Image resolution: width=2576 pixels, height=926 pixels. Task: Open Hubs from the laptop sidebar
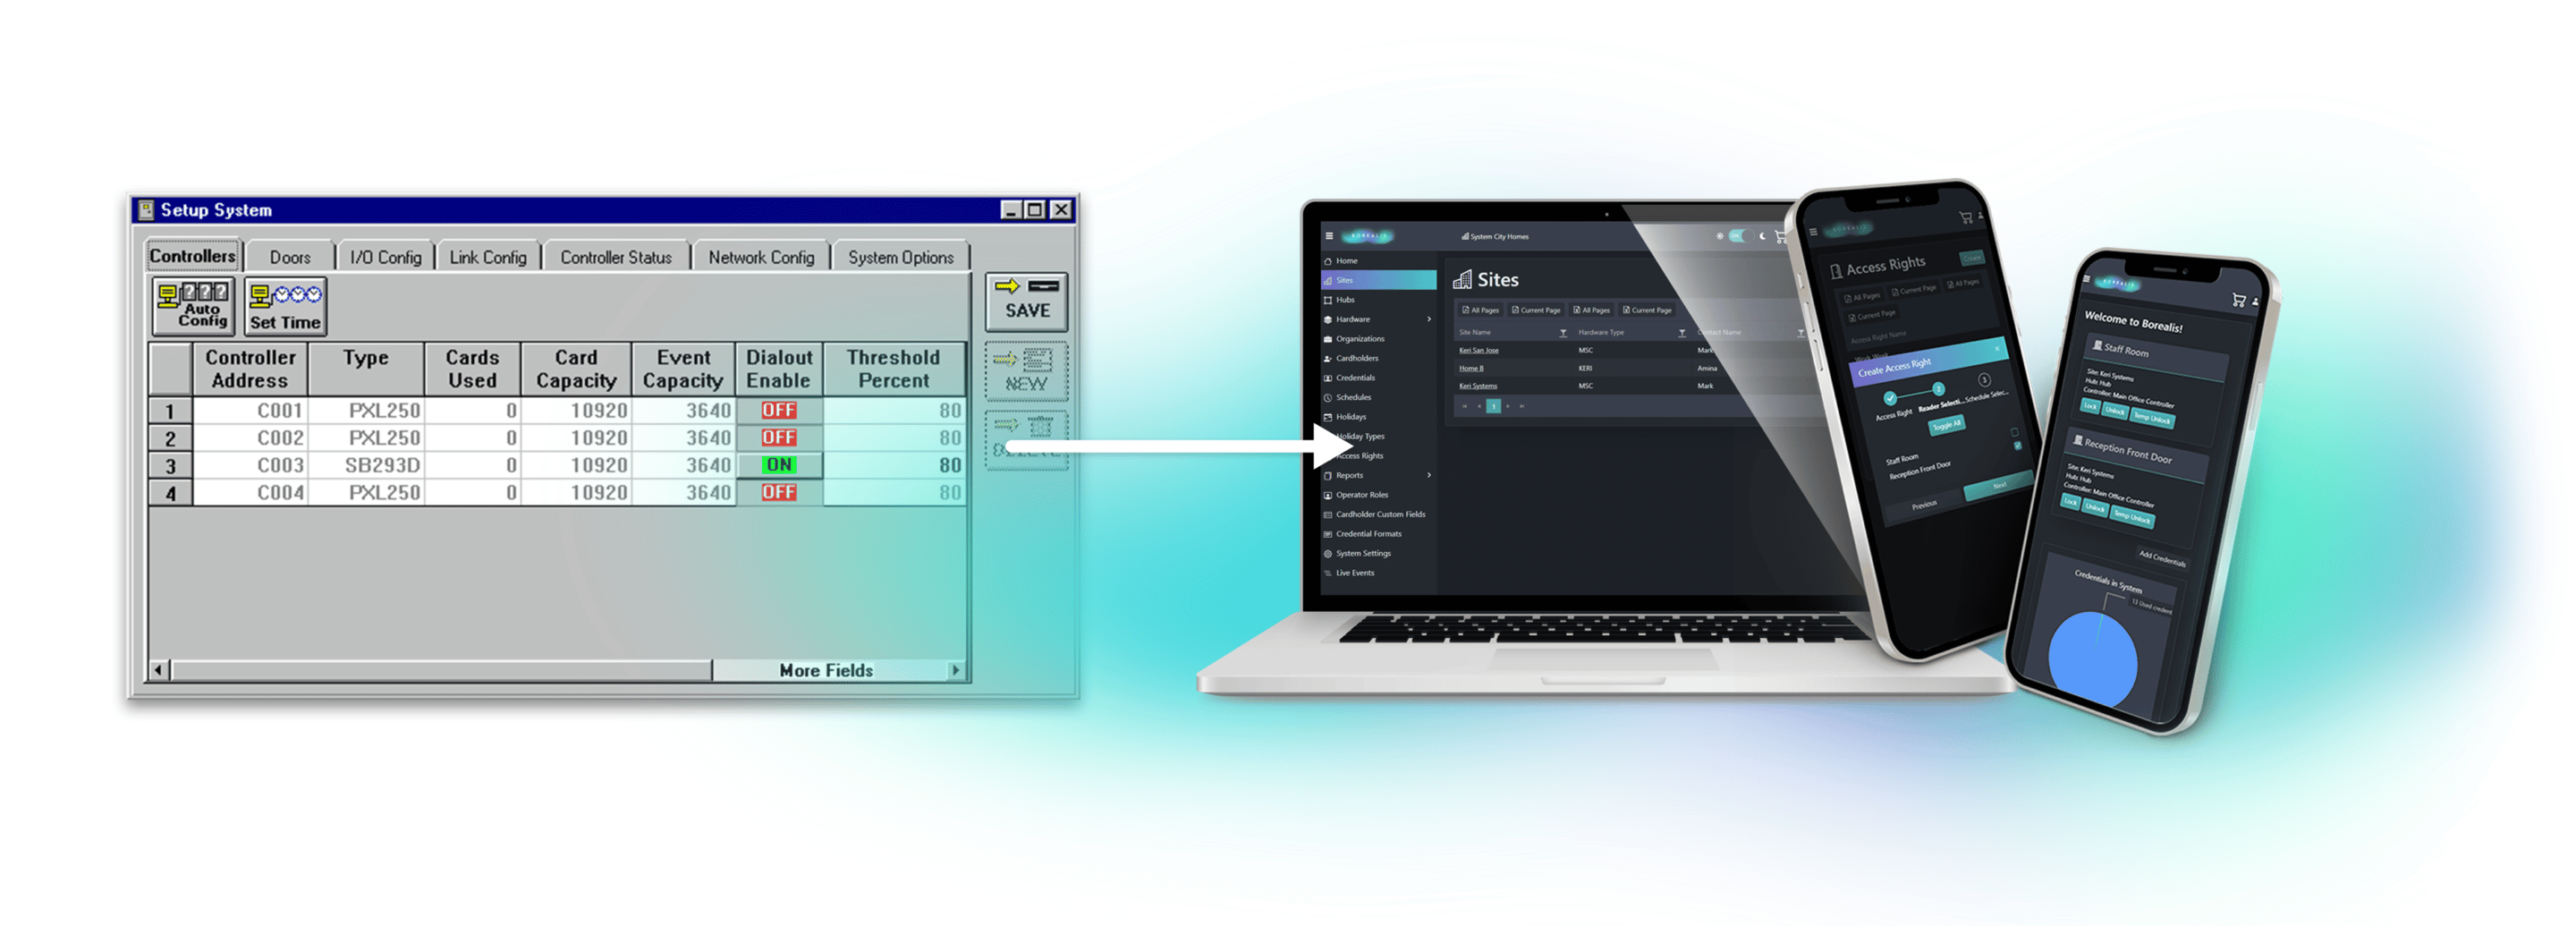pyautogui.click(x=1378, y=300)
